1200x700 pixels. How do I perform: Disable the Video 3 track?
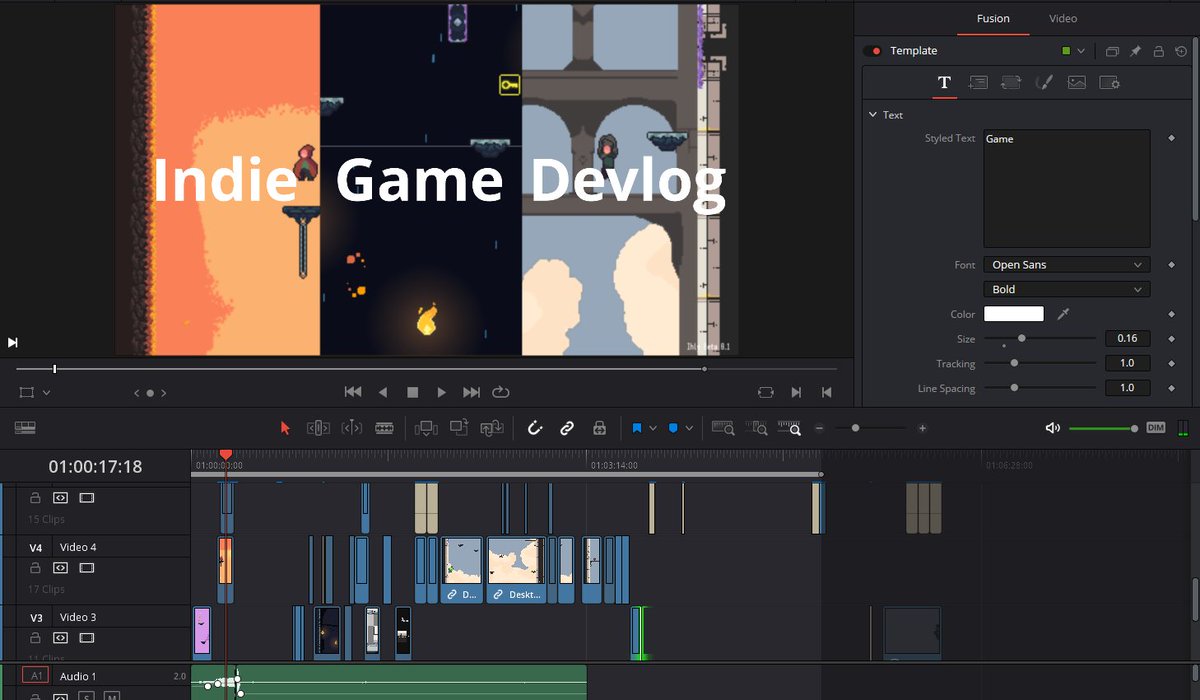pos(87,638)
